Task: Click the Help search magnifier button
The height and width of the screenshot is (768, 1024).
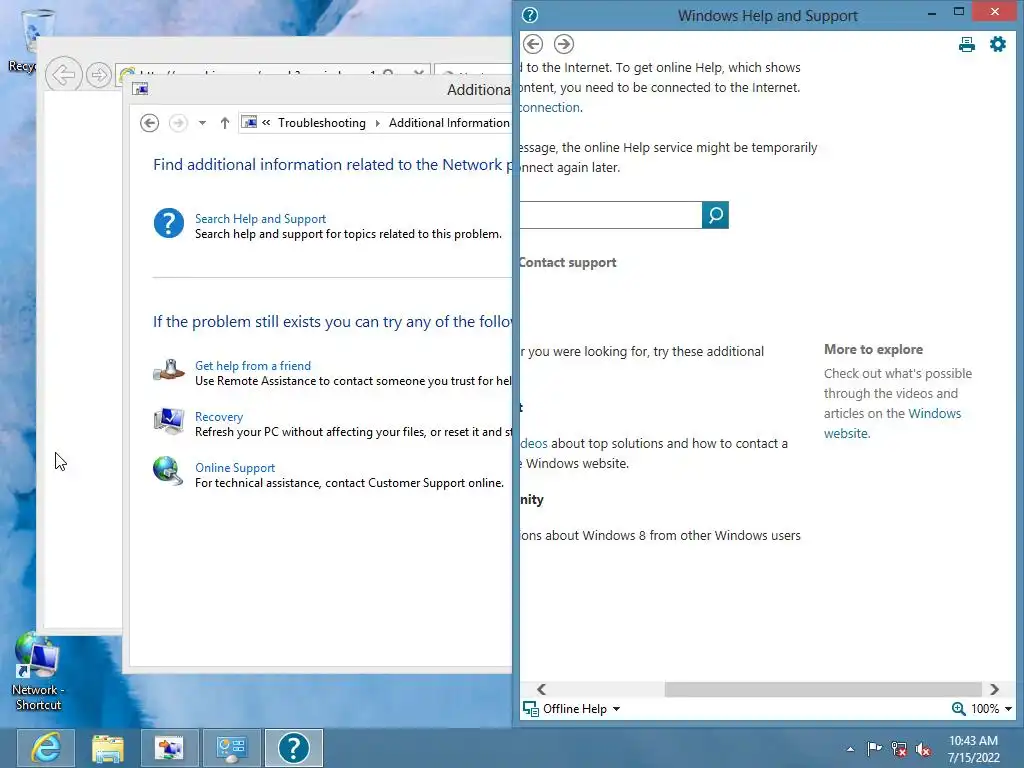Action: [715, 215]
